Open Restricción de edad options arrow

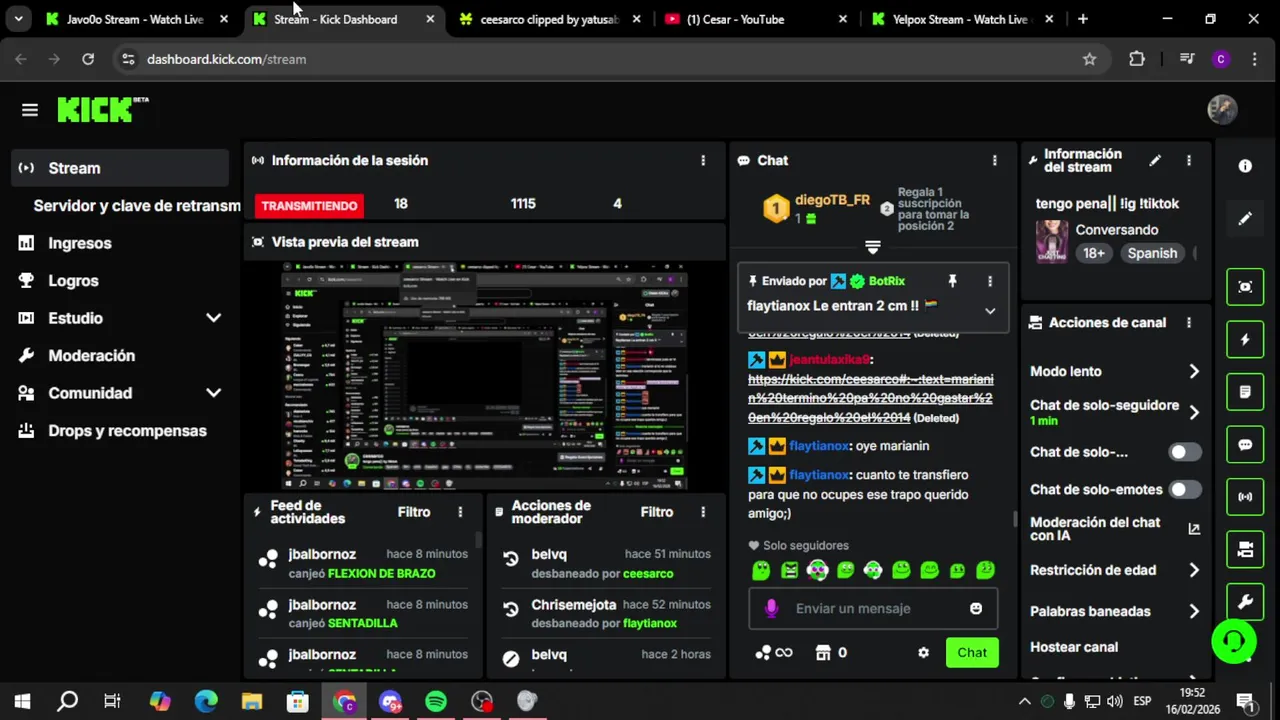coord(1194,570)
